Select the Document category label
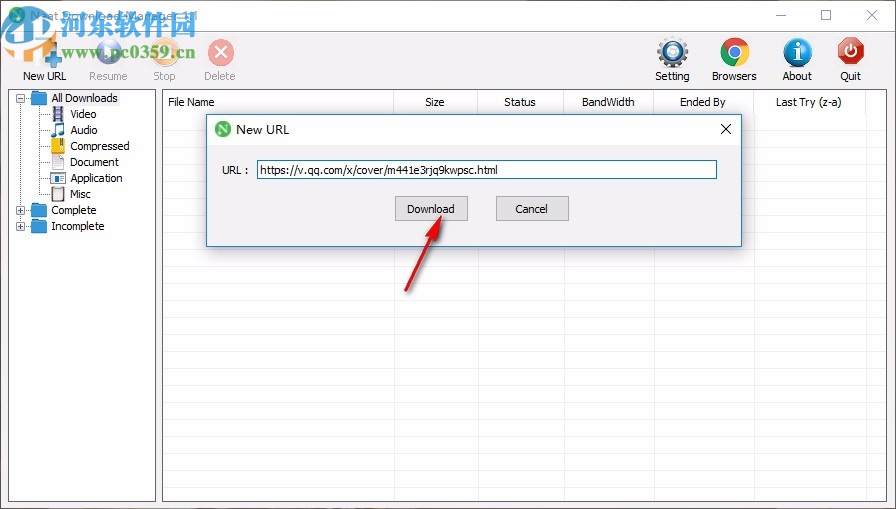896x509 pixels. [94, 162]
